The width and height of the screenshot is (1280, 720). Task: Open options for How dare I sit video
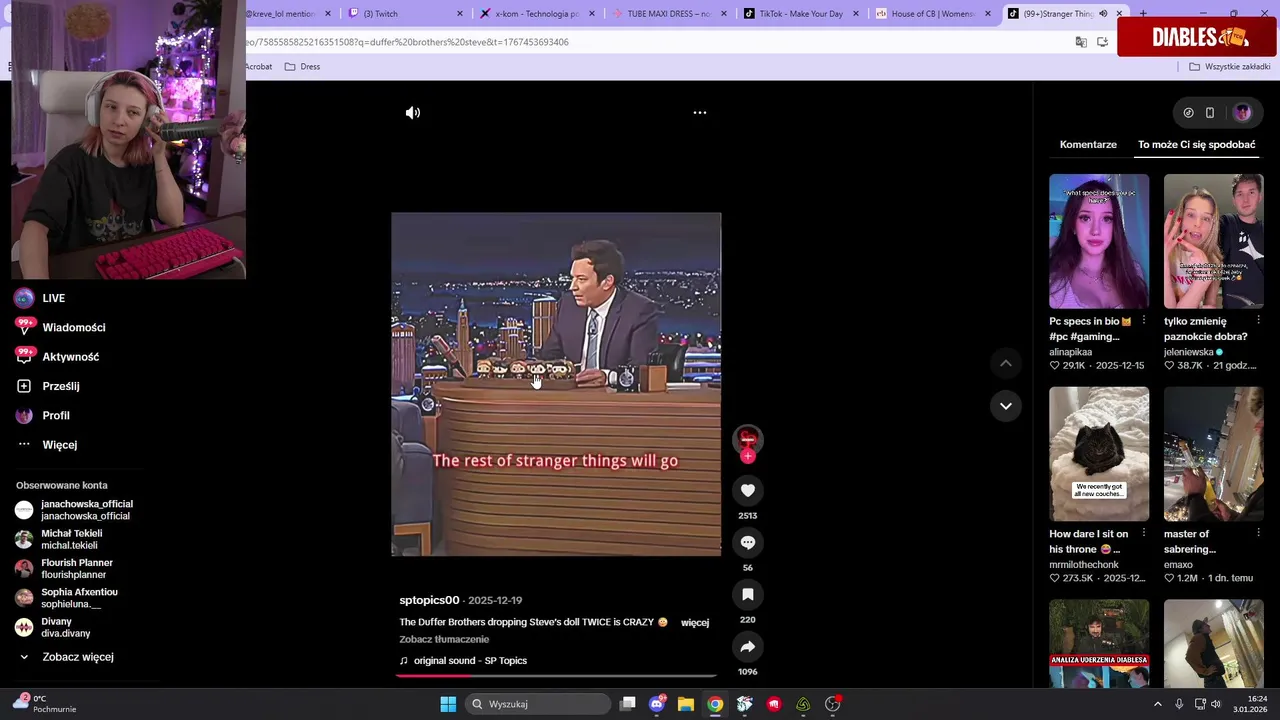[x=1144, y=534]
